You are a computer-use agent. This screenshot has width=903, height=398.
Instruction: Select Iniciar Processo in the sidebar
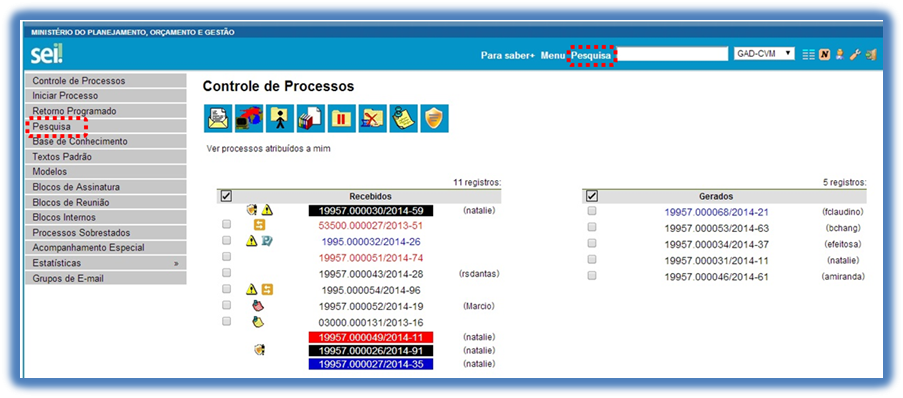[x=106, y=96]
